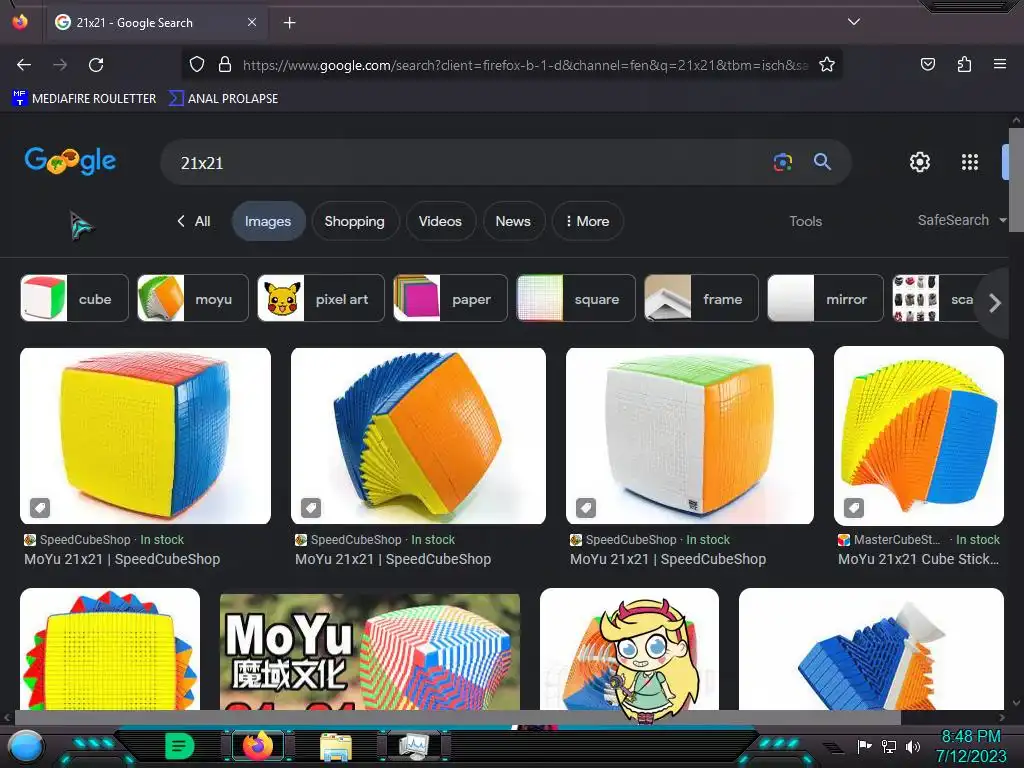This screenshot has width=1024, height=768.
Task: Open the Save to Pocket icon
Action: [x=927, y=64]
